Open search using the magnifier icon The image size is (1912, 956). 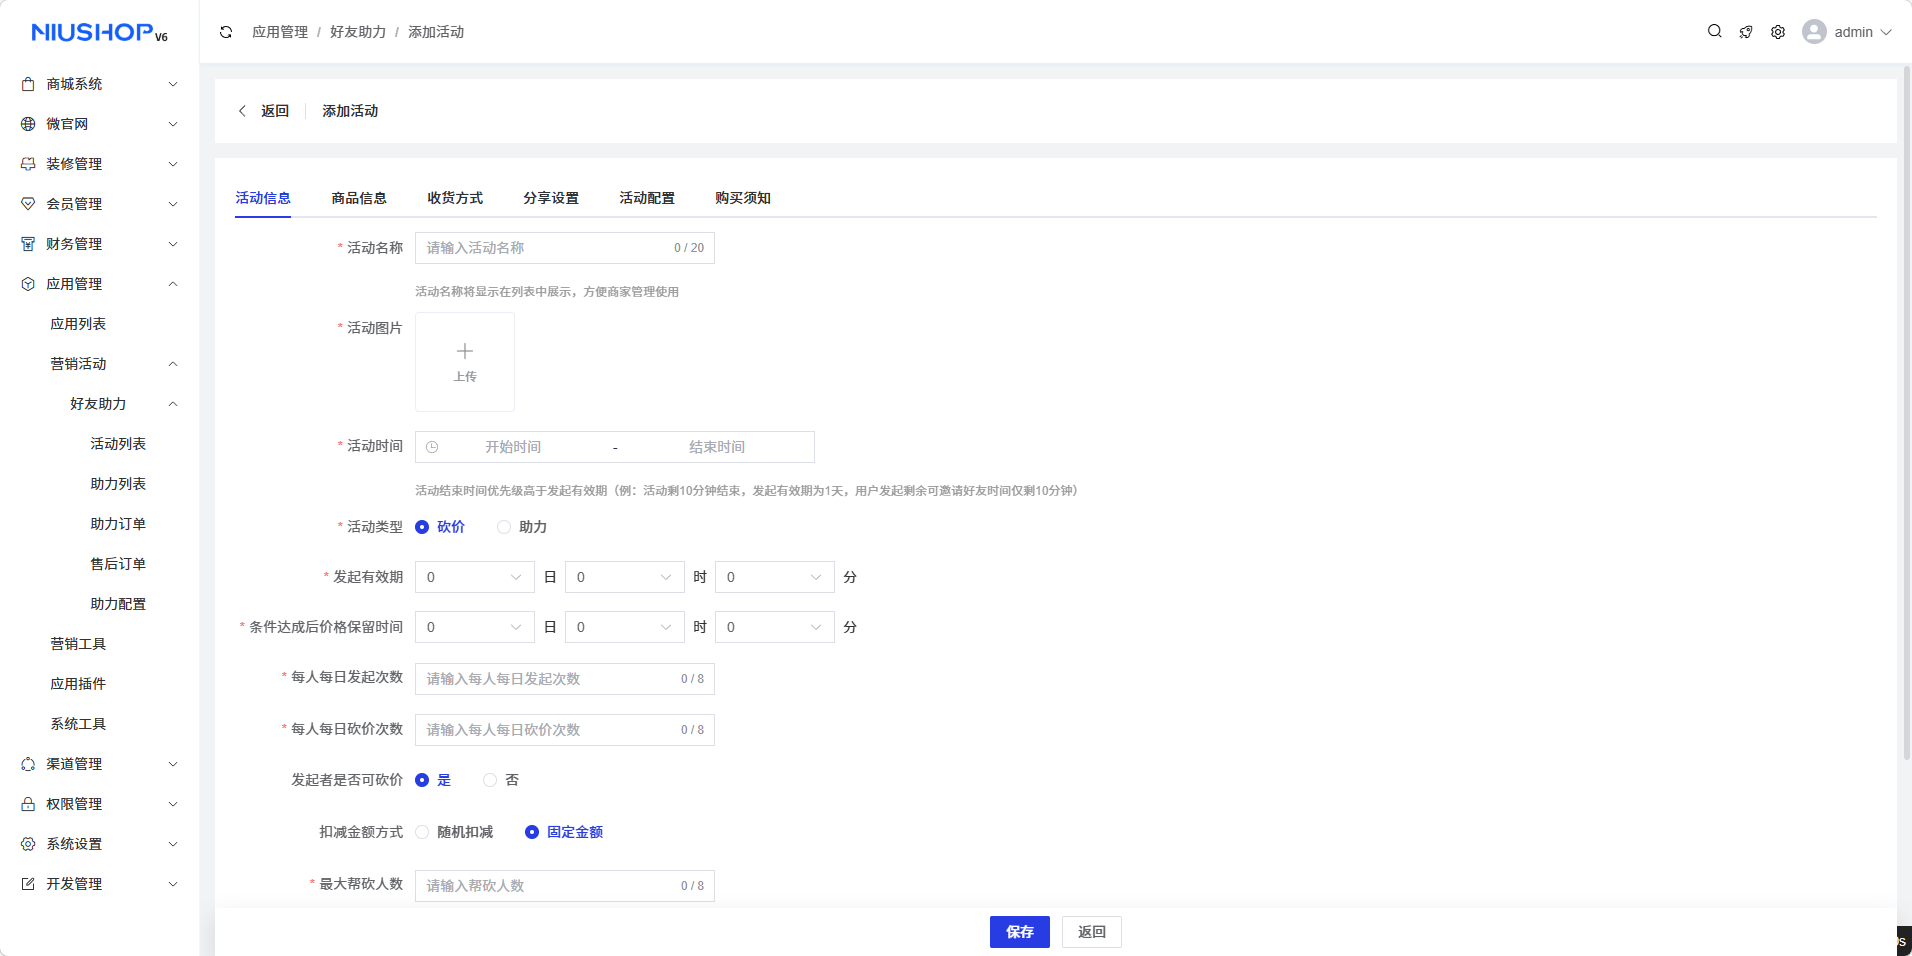click(1714, 32)
